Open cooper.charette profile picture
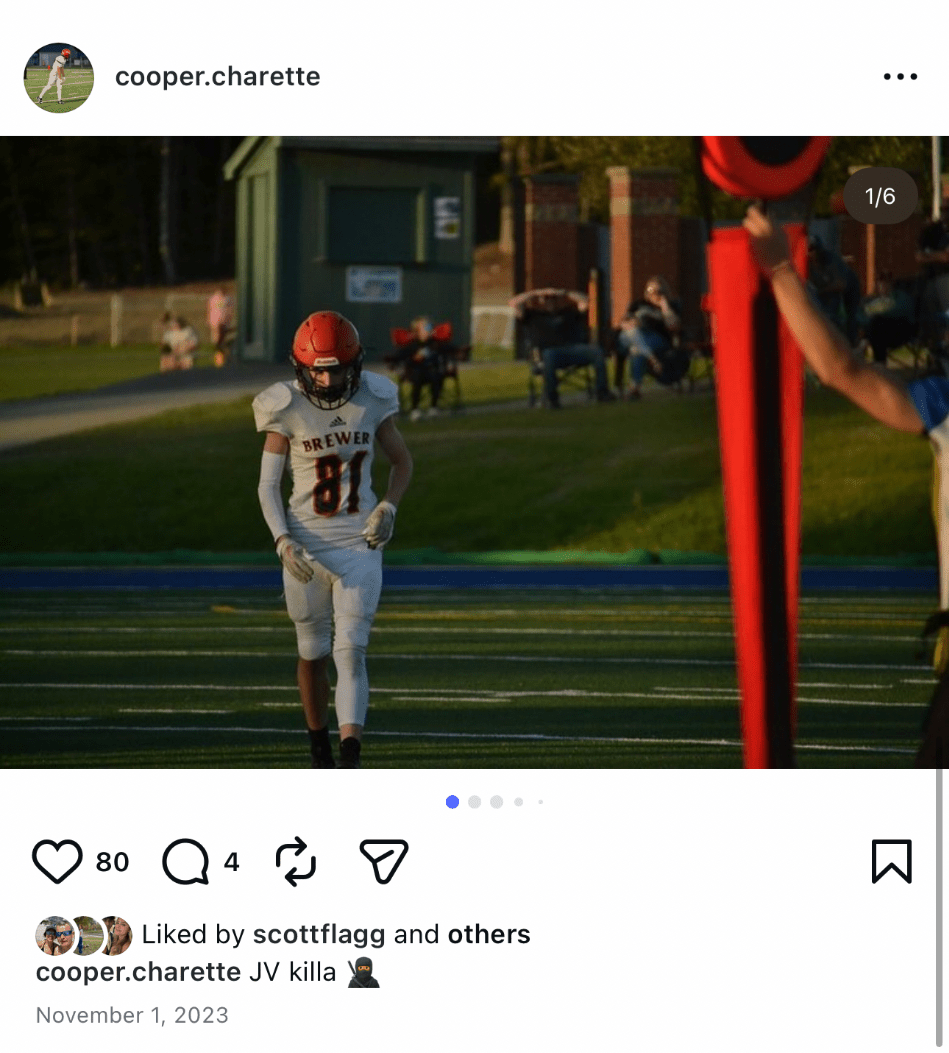Viewport: 949px width, 1053px height. 58,77
